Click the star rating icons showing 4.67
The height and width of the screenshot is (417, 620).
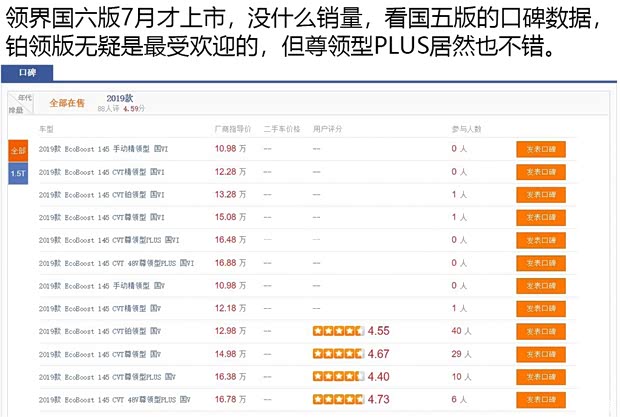point(338,354)
